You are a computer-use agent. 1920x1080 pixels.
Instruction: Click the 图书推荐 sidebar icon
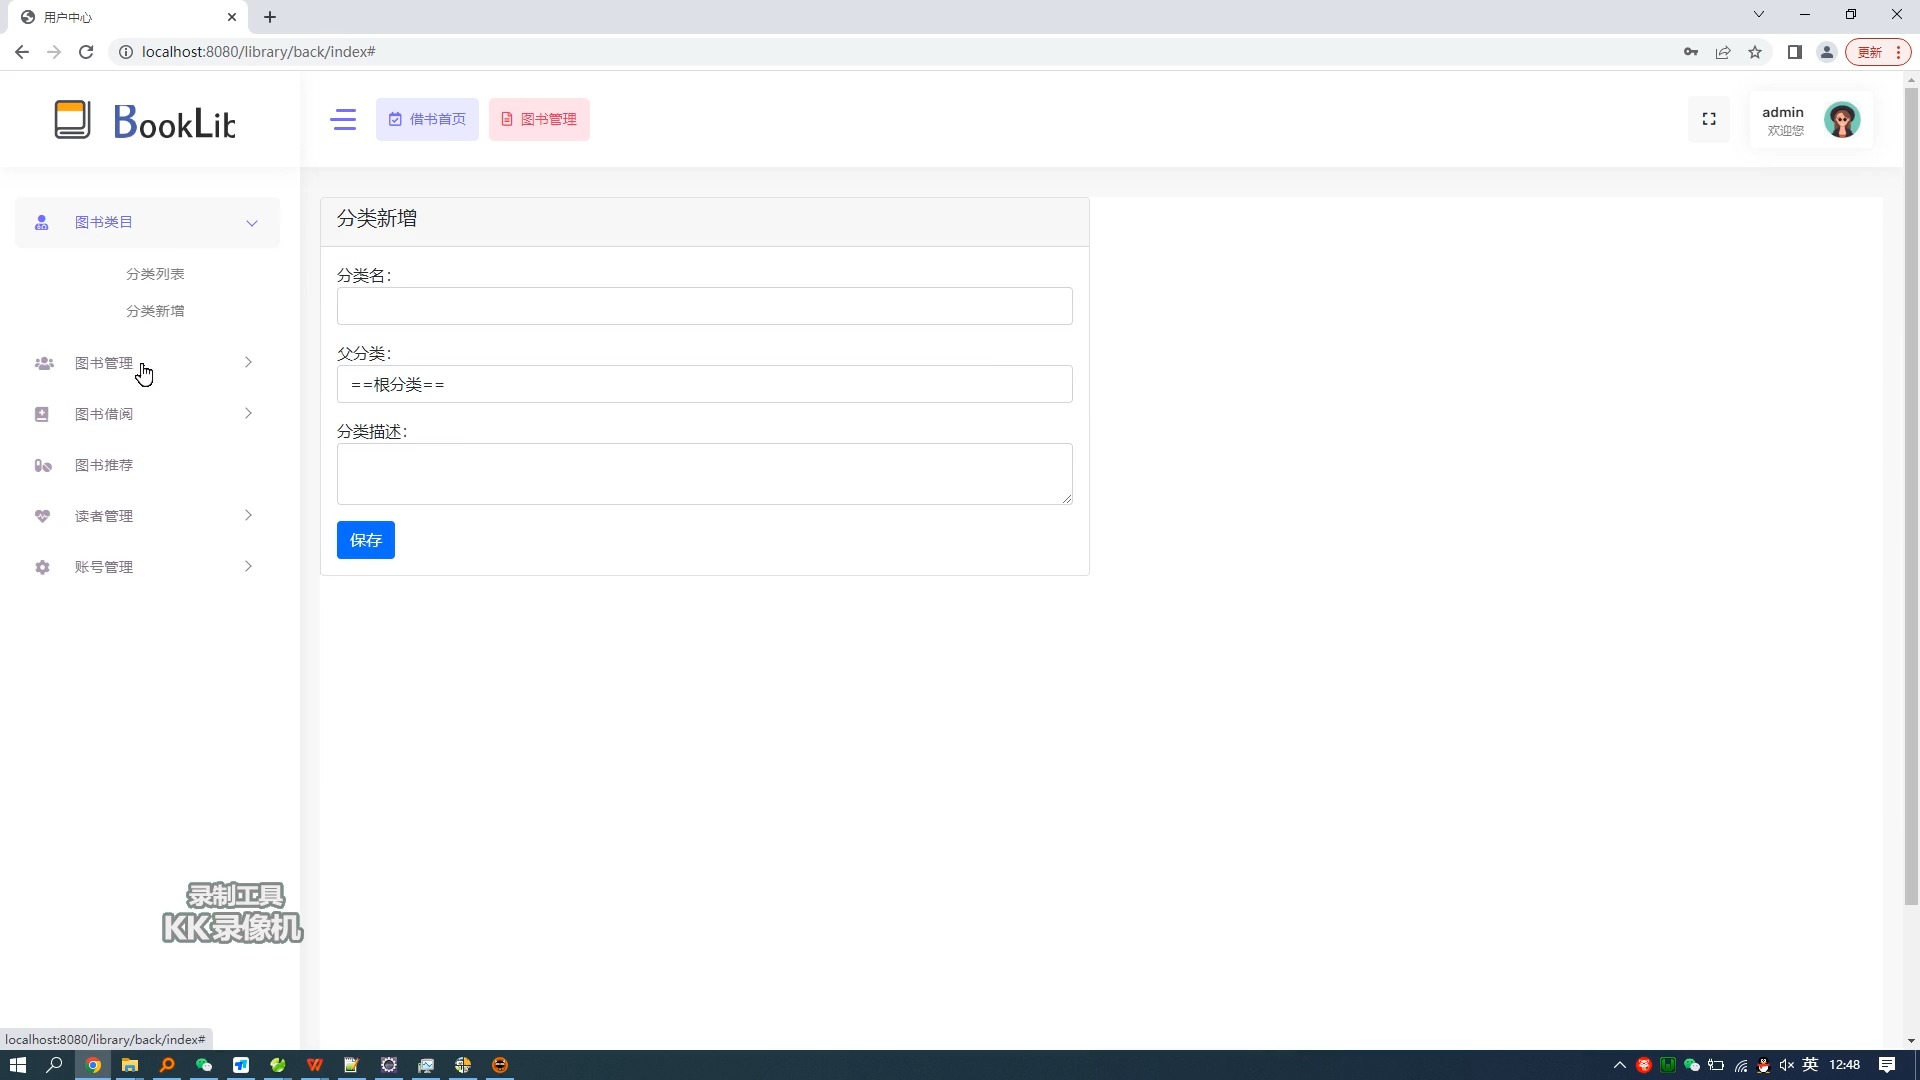click(42, 466)
